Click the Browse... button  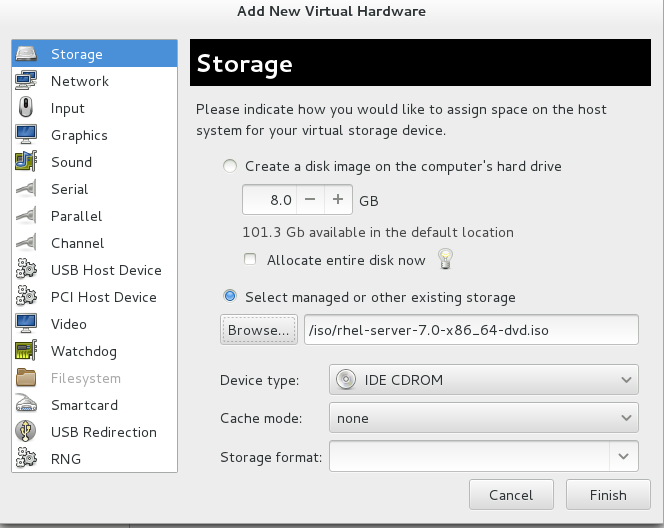(x=259, y=330)
